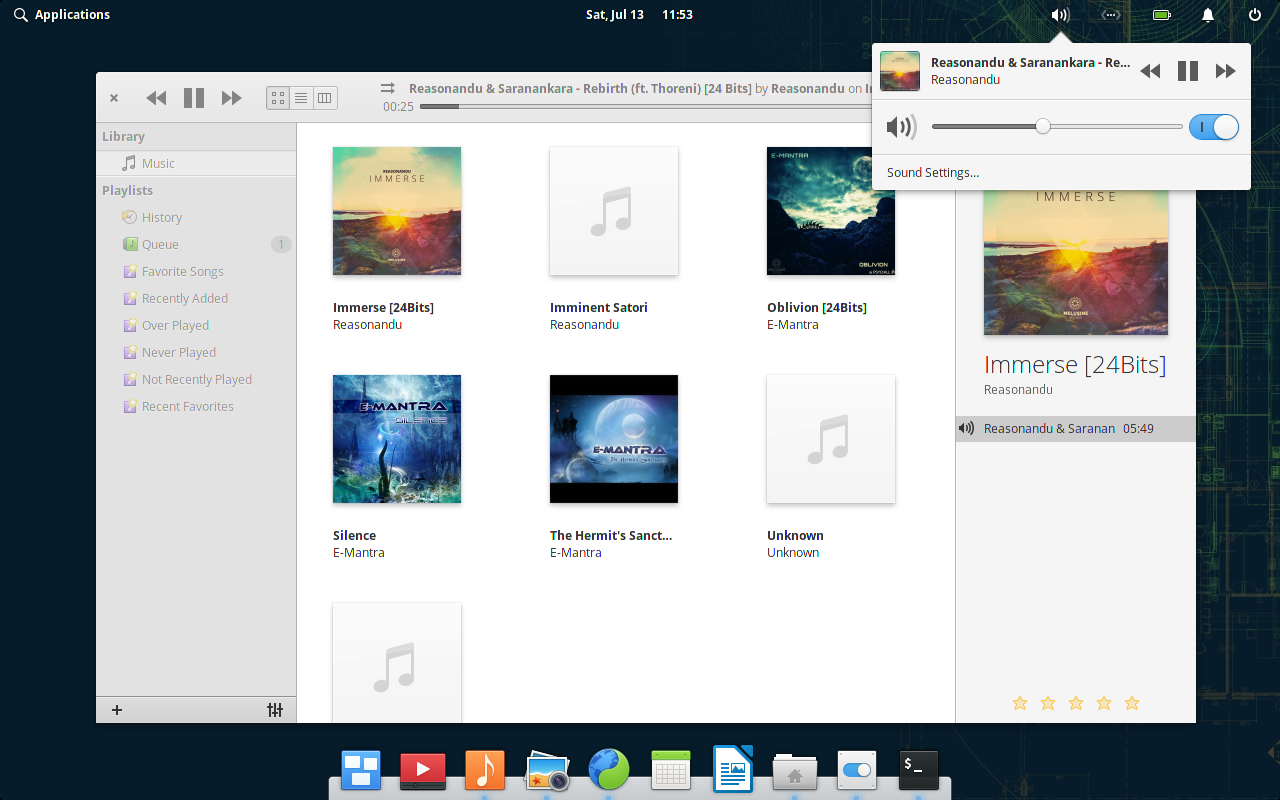Image resolution: width=1280 pixels, height=800 pixels.
Task: Switch to column view
Action: point(324,98)
